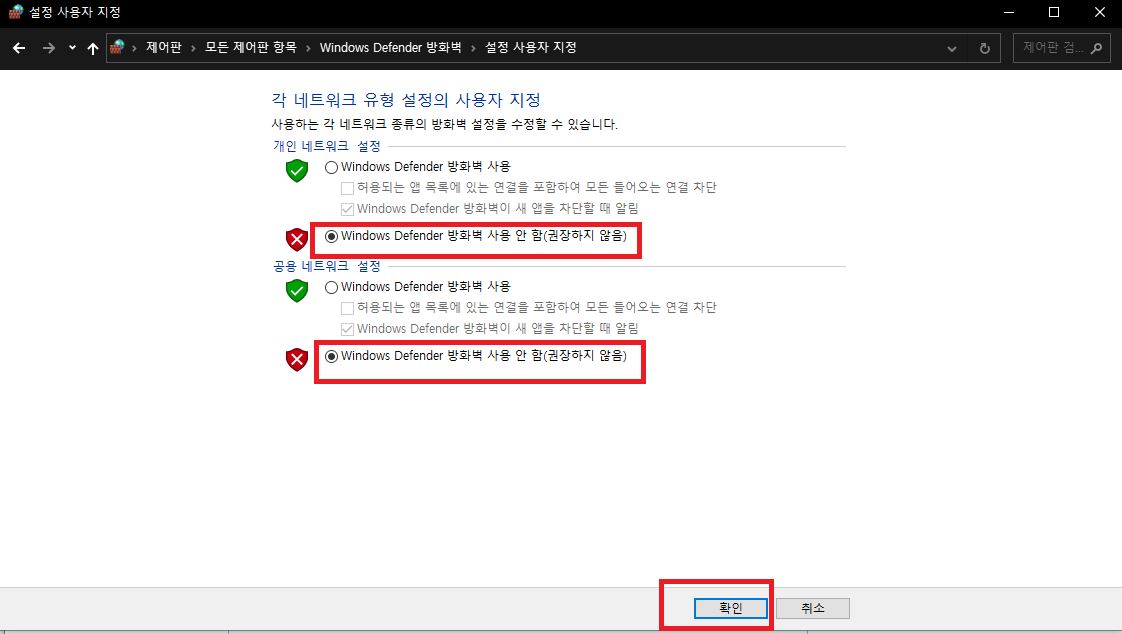Close the 설정 사용자 지정 window
This screenshot has height=634, width=1122.
[1100, 12]
